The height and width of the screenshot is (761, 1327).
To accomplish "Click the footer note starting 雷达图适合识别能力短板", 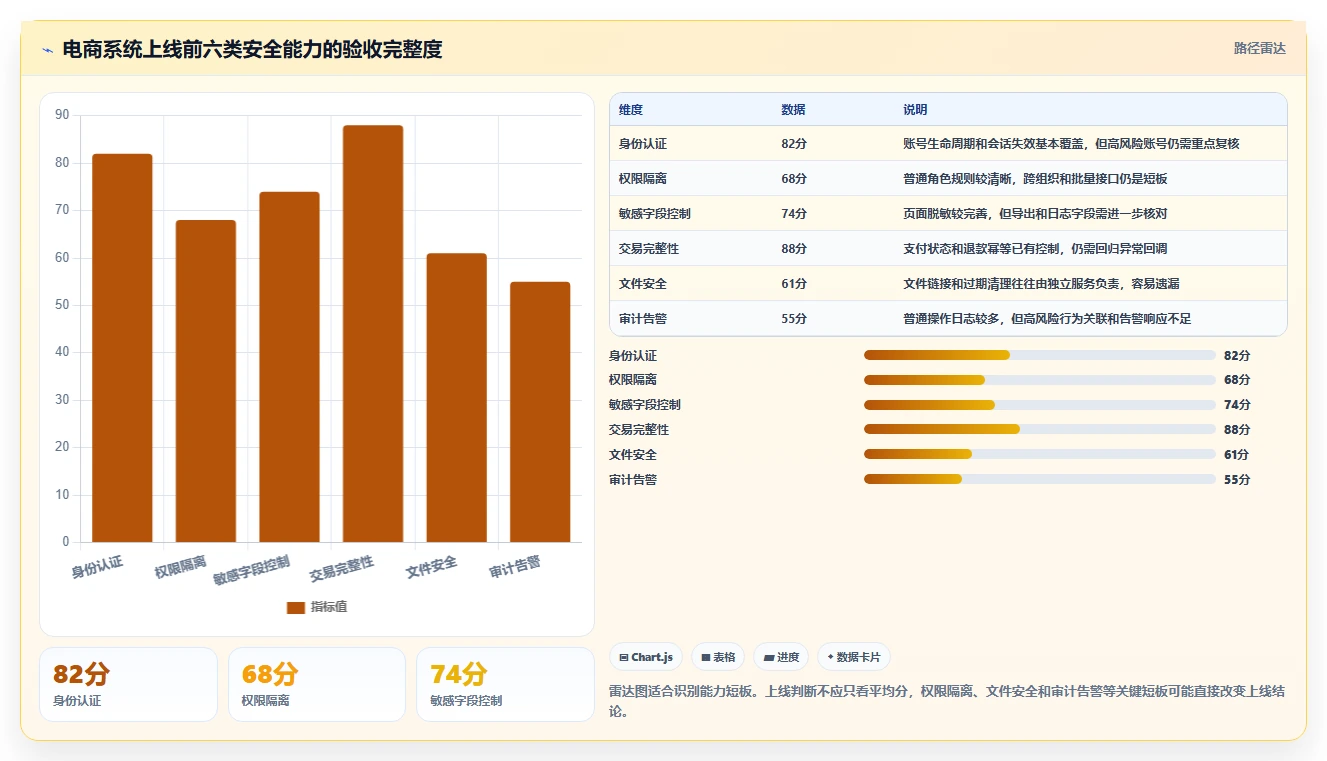I will click(947, 701).
